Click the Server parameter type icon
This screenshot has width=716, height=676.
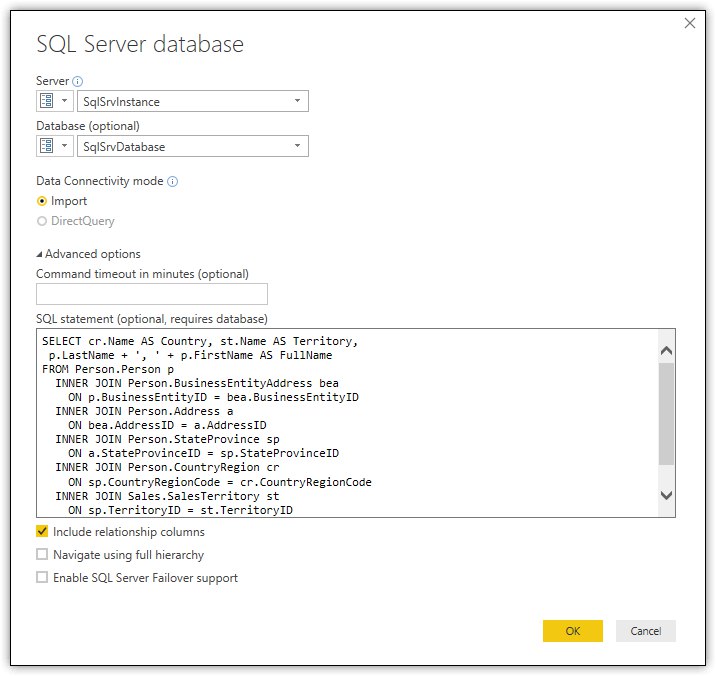click(x=47, y=100)
